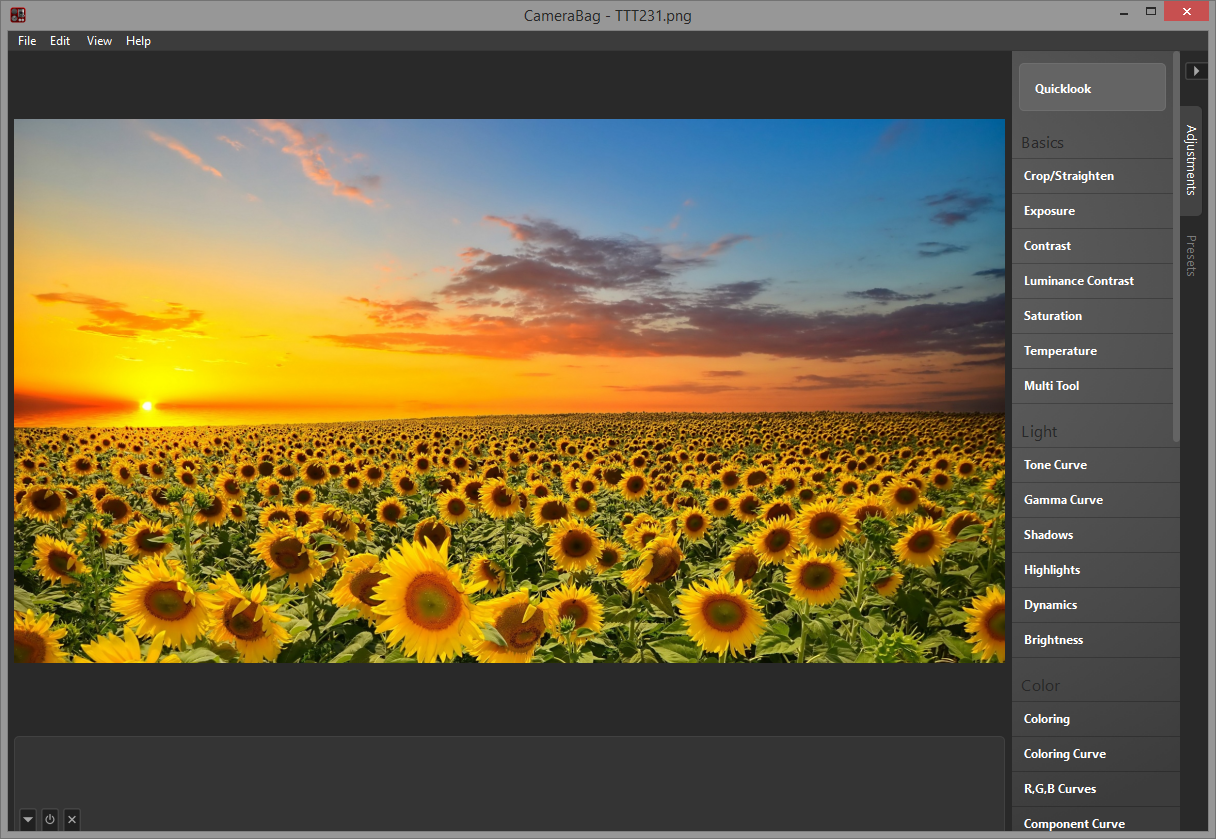The height and width of the screenshot is (839, 1216).
Task: Click the X to clear adjustments tray
Action: [72, 819]
